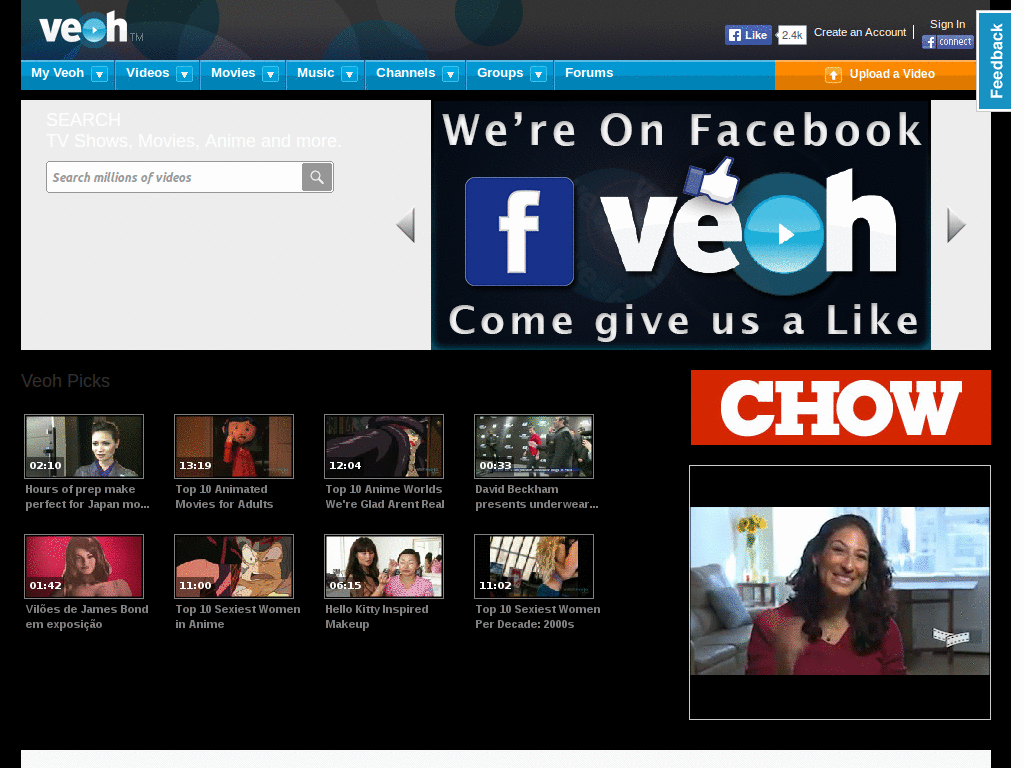Click the Facebook Like button
The height and width of the screenshot is (768, 1024).
click(748, 35)
